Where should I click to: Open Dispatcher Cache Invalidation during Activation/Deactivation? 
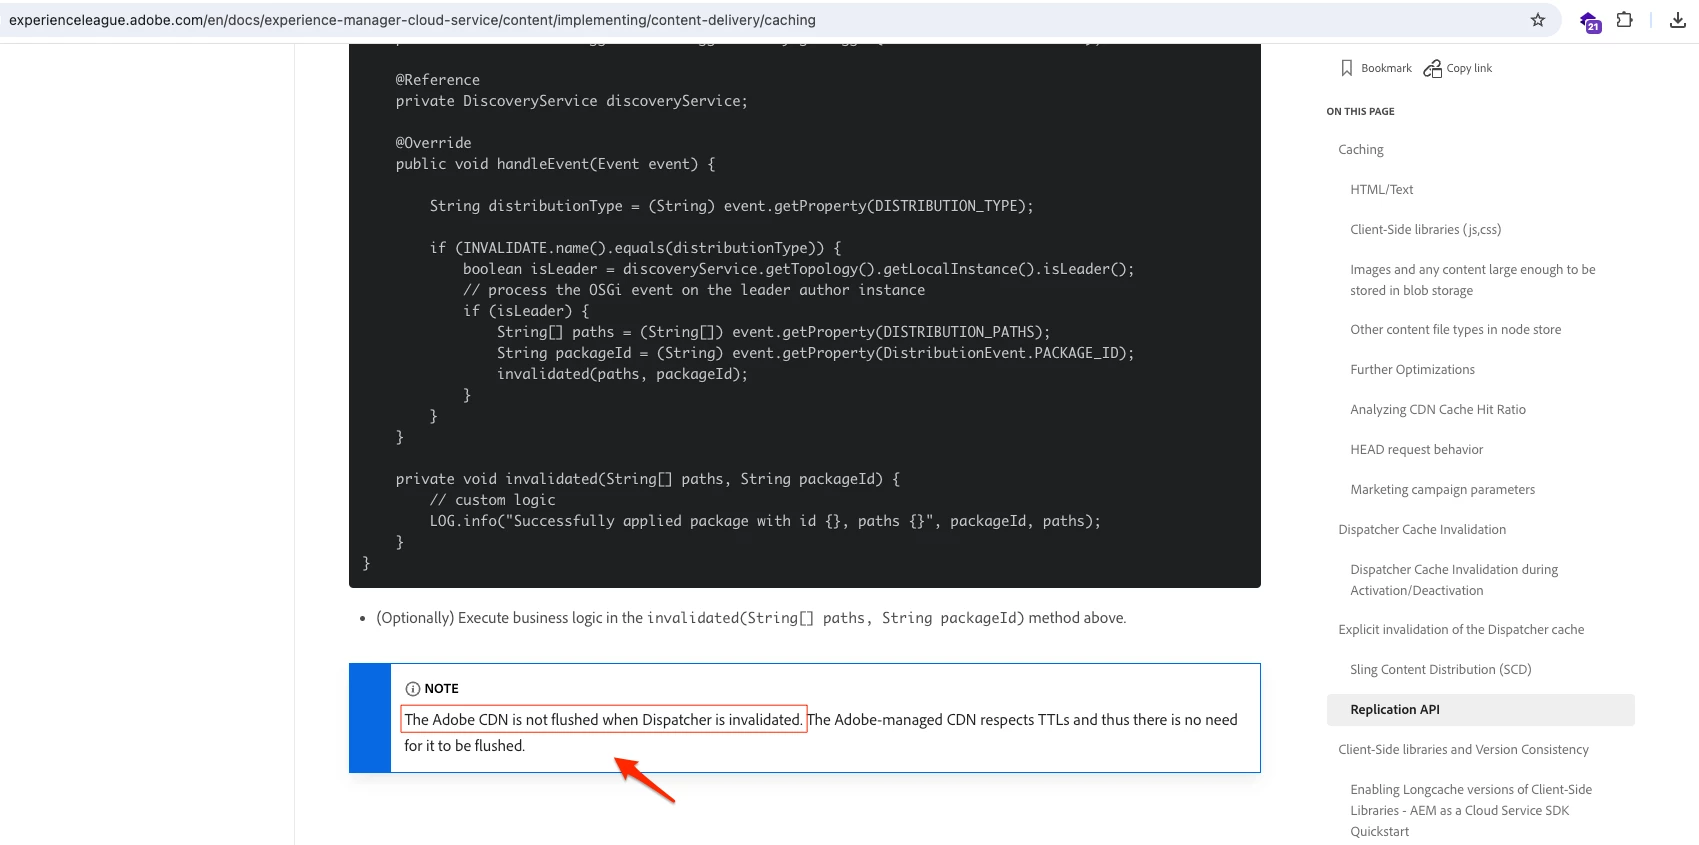coord(1454,580)
